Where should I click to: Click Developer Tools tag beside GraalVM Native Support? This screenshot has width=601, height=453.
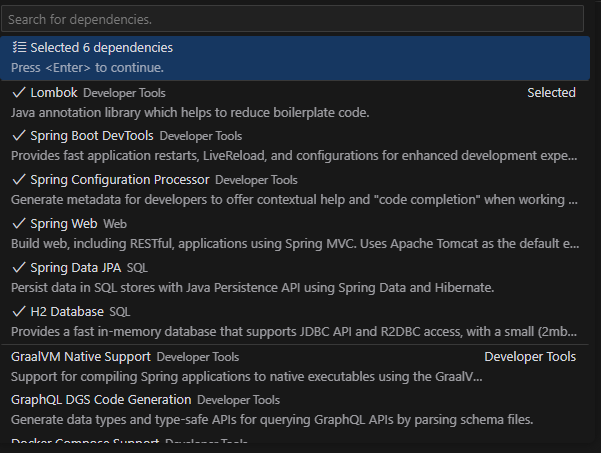point(198,357)
